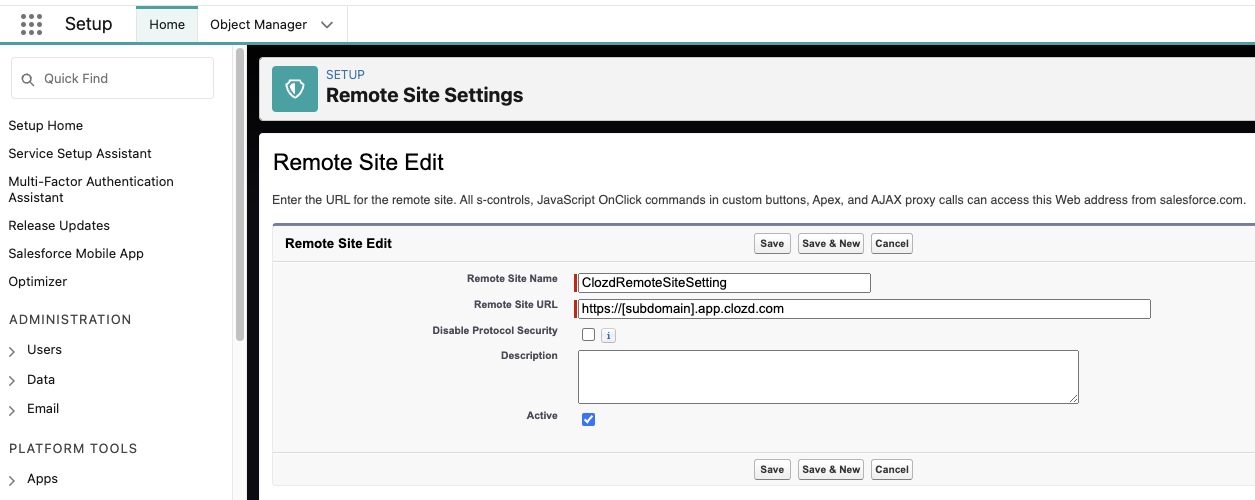Click the Users tree item label

click(44, 350)
